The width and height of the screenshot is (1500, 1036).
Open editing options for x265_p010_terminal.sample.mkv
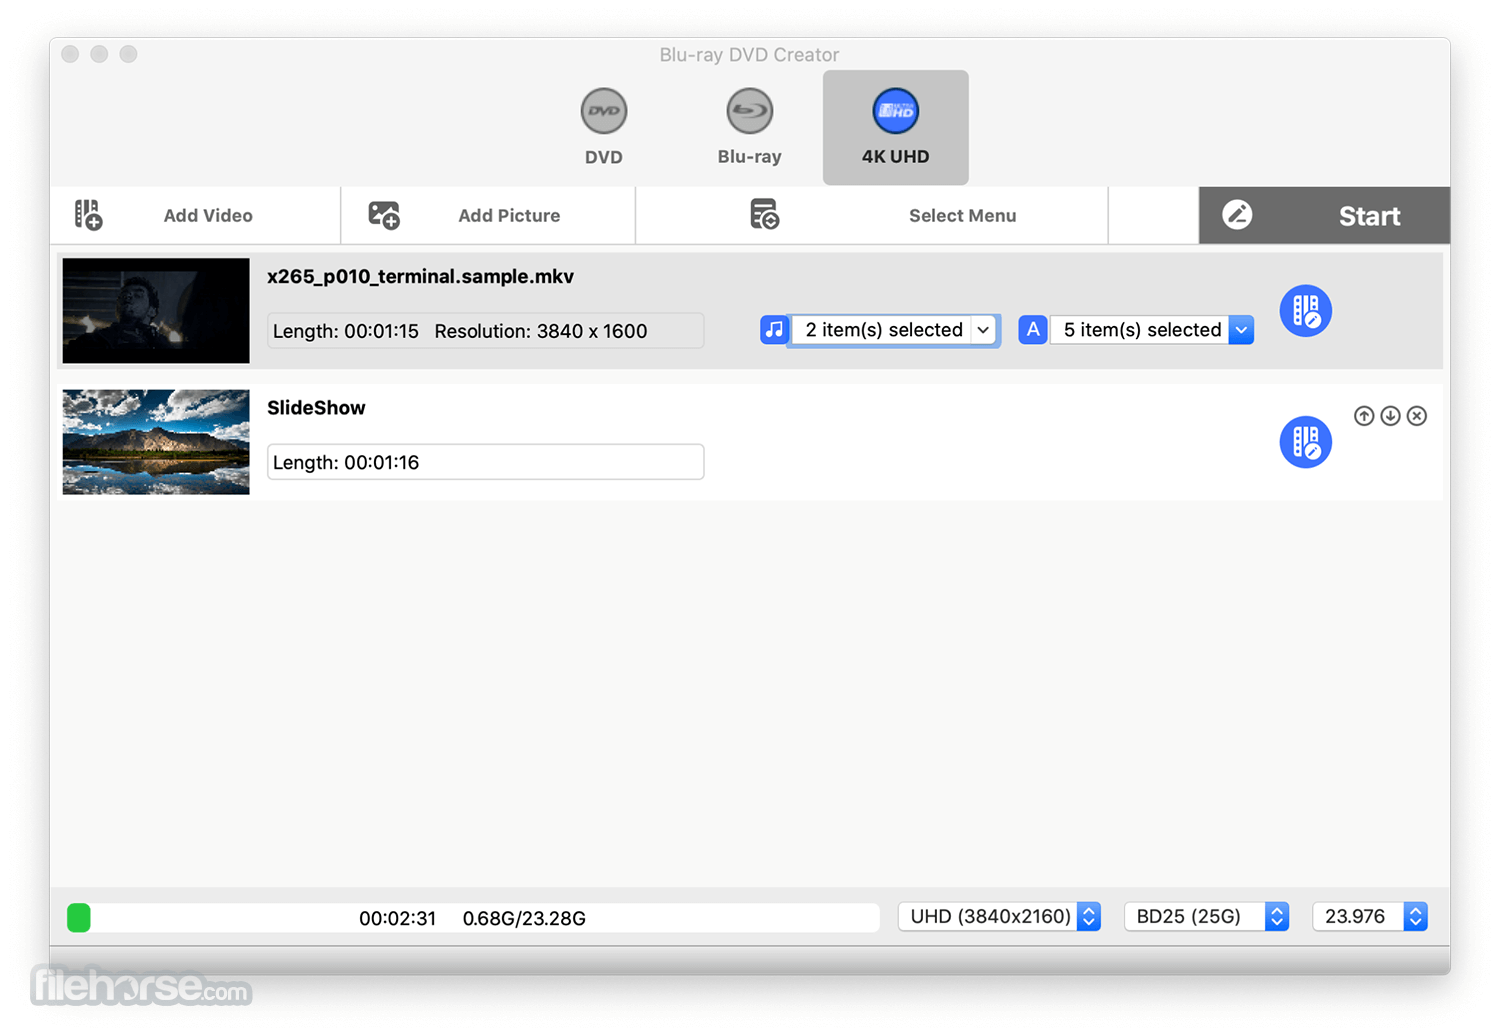[x=1305, y=311]
